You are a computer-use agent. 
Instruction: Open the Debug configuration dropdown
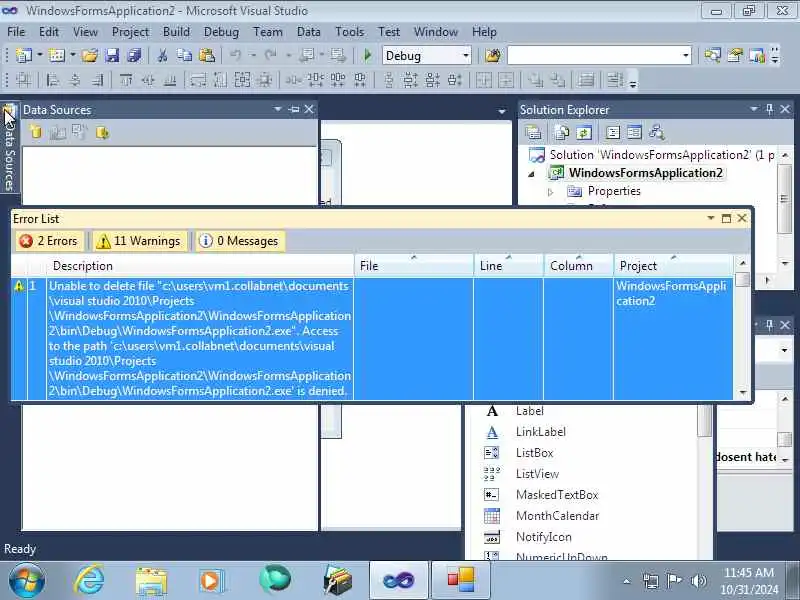tap(466, 55)
